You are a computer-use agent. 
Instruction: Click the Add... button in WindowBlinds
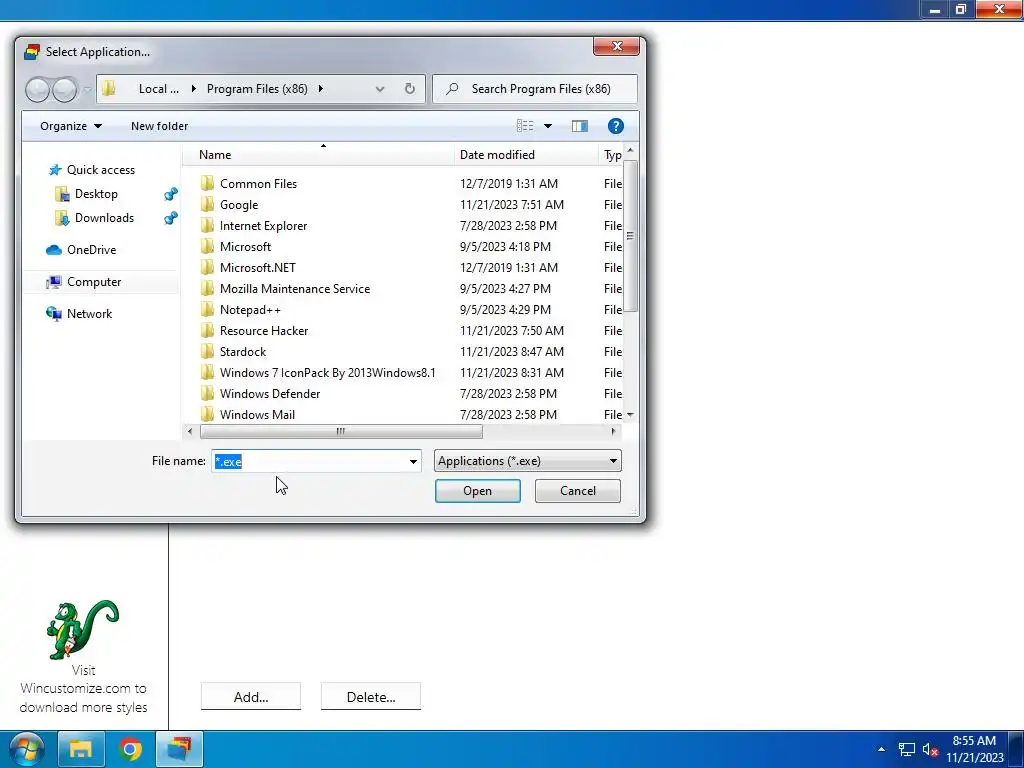click(x=251, y=697)
